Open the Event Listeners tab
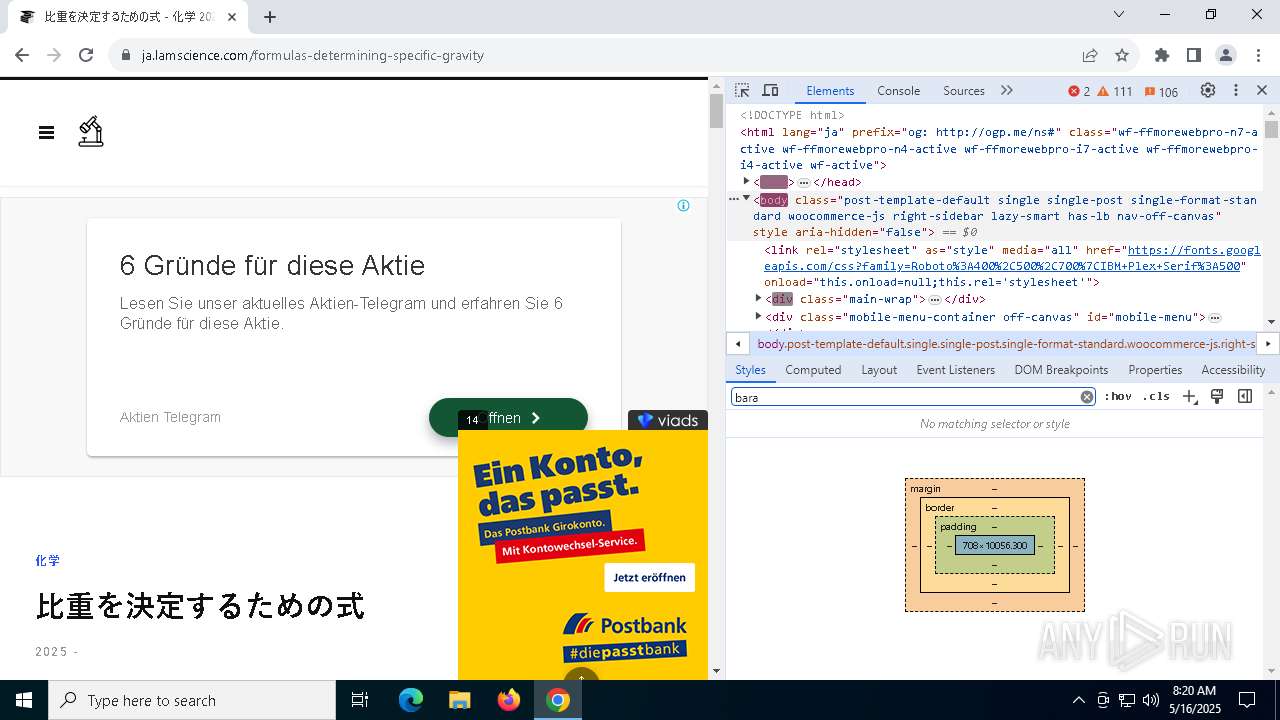This screenshot has height=720, width=1280. click(x=955, y=369)
